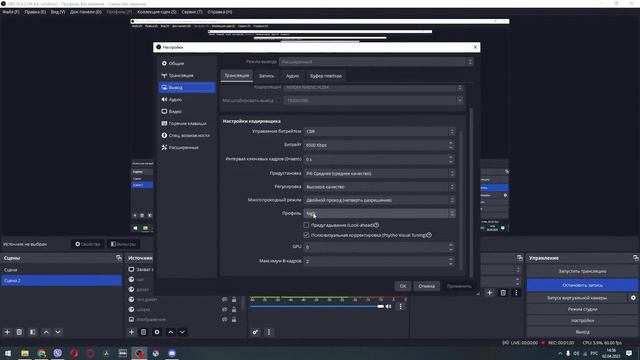Viewport: 640px width, 360px height.
Task: Open Профиль dropdown
Action: pyautogui.click(x=379, y=213)
